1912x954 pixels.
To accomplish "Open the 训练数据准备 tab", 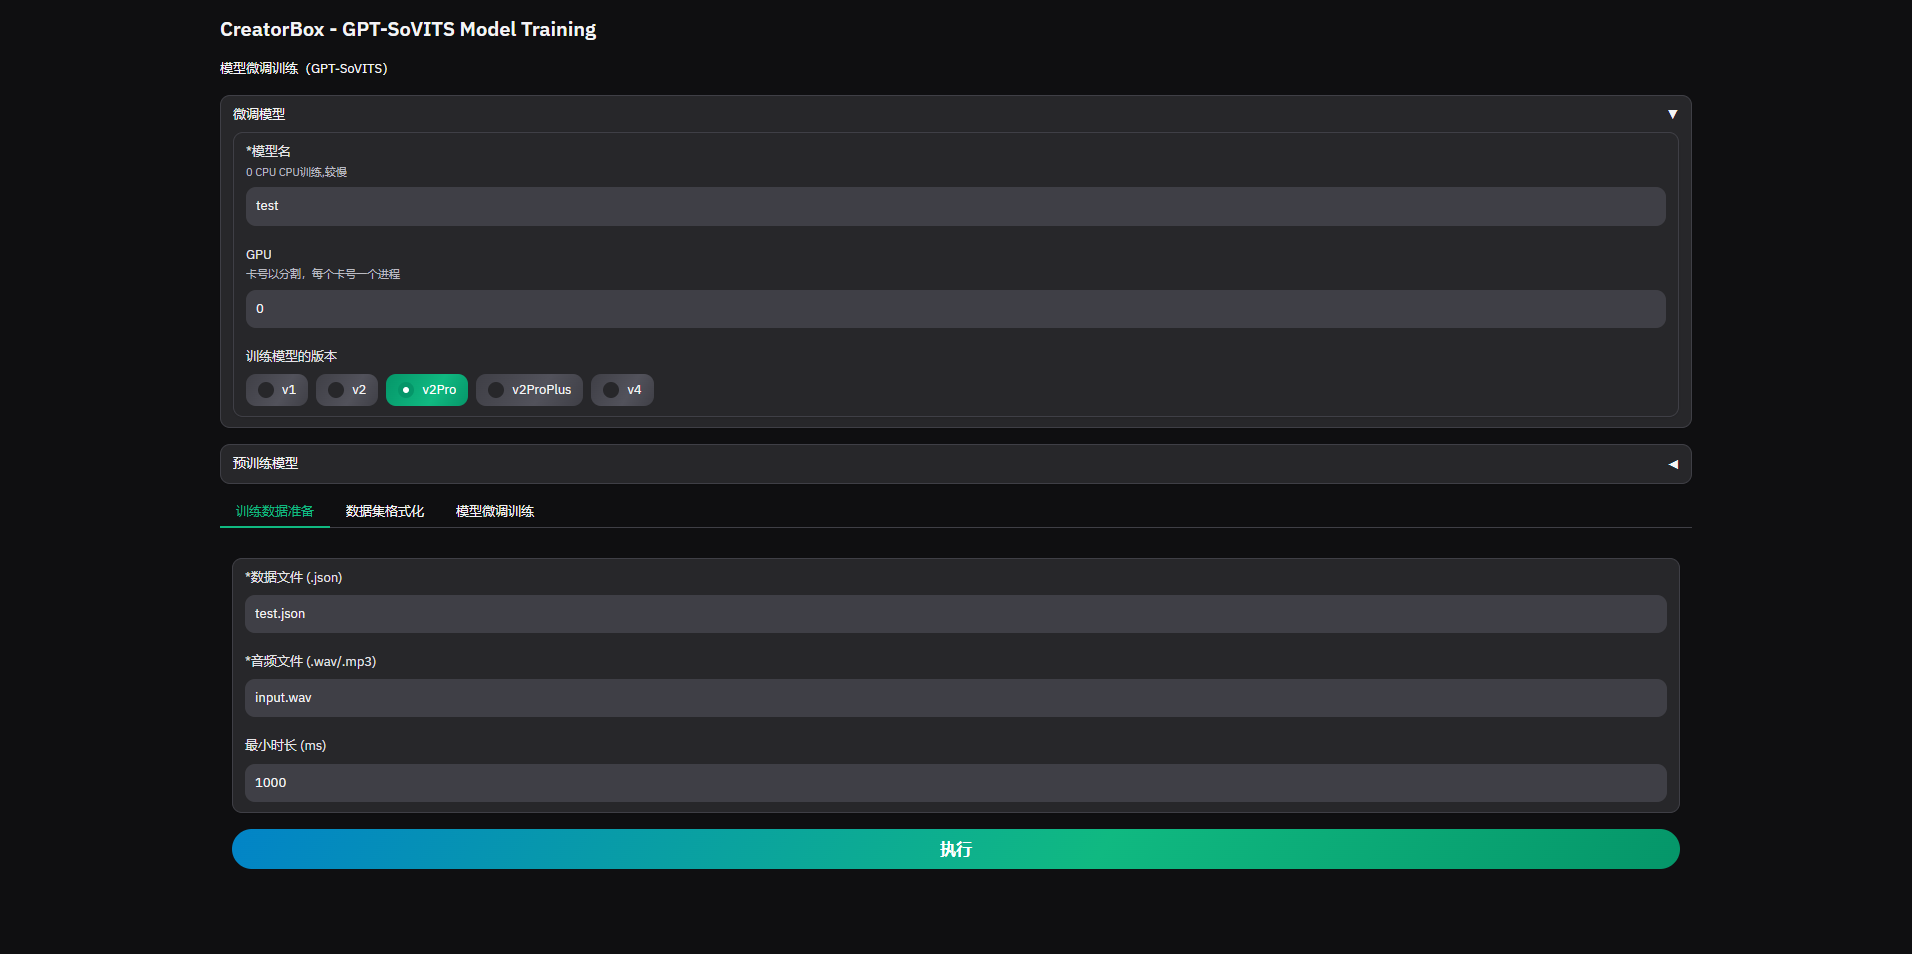I will (x=275, y=511).
